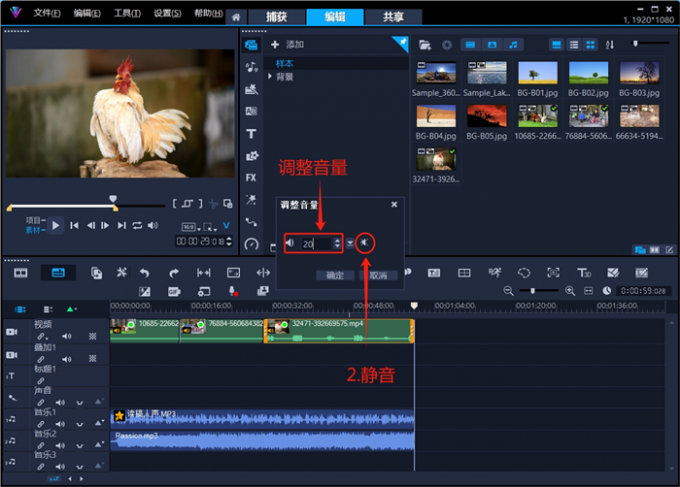This screenshot has width=680, height=487.
Task: Open the Title (T) library panel
Action: (x=251, y=134)
